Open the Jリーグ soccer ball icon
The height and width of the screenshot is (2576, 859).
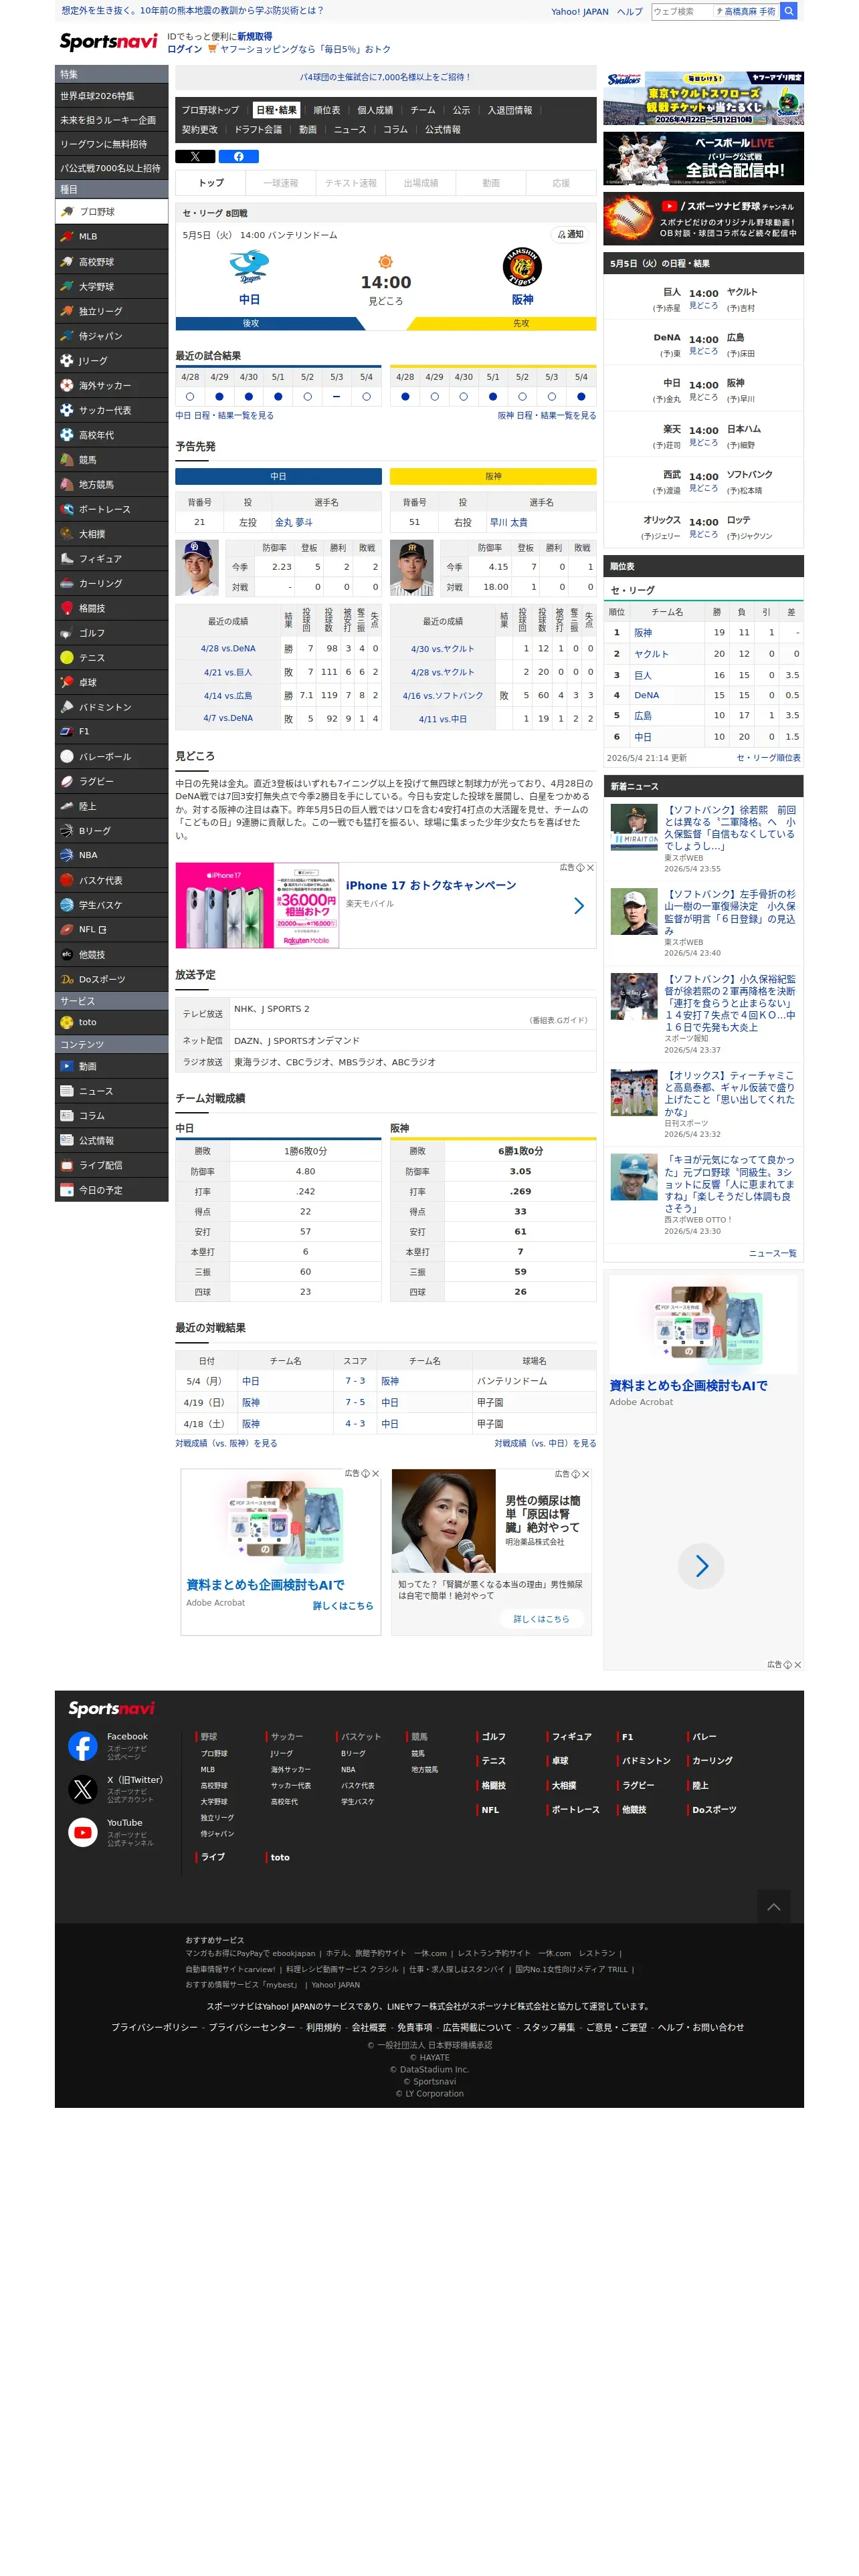point(67,361)
